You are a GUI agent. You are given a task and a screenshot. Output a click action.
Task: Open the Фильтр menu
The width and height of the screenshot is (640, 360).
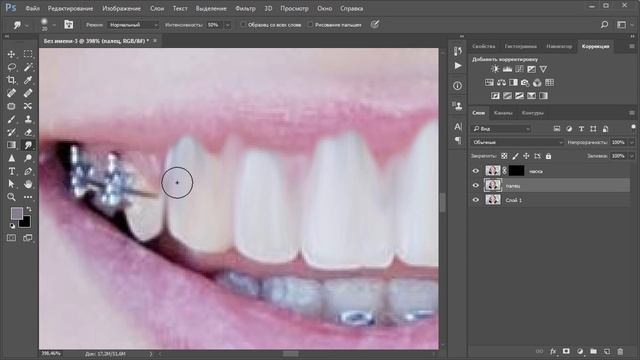pos(245,9)
